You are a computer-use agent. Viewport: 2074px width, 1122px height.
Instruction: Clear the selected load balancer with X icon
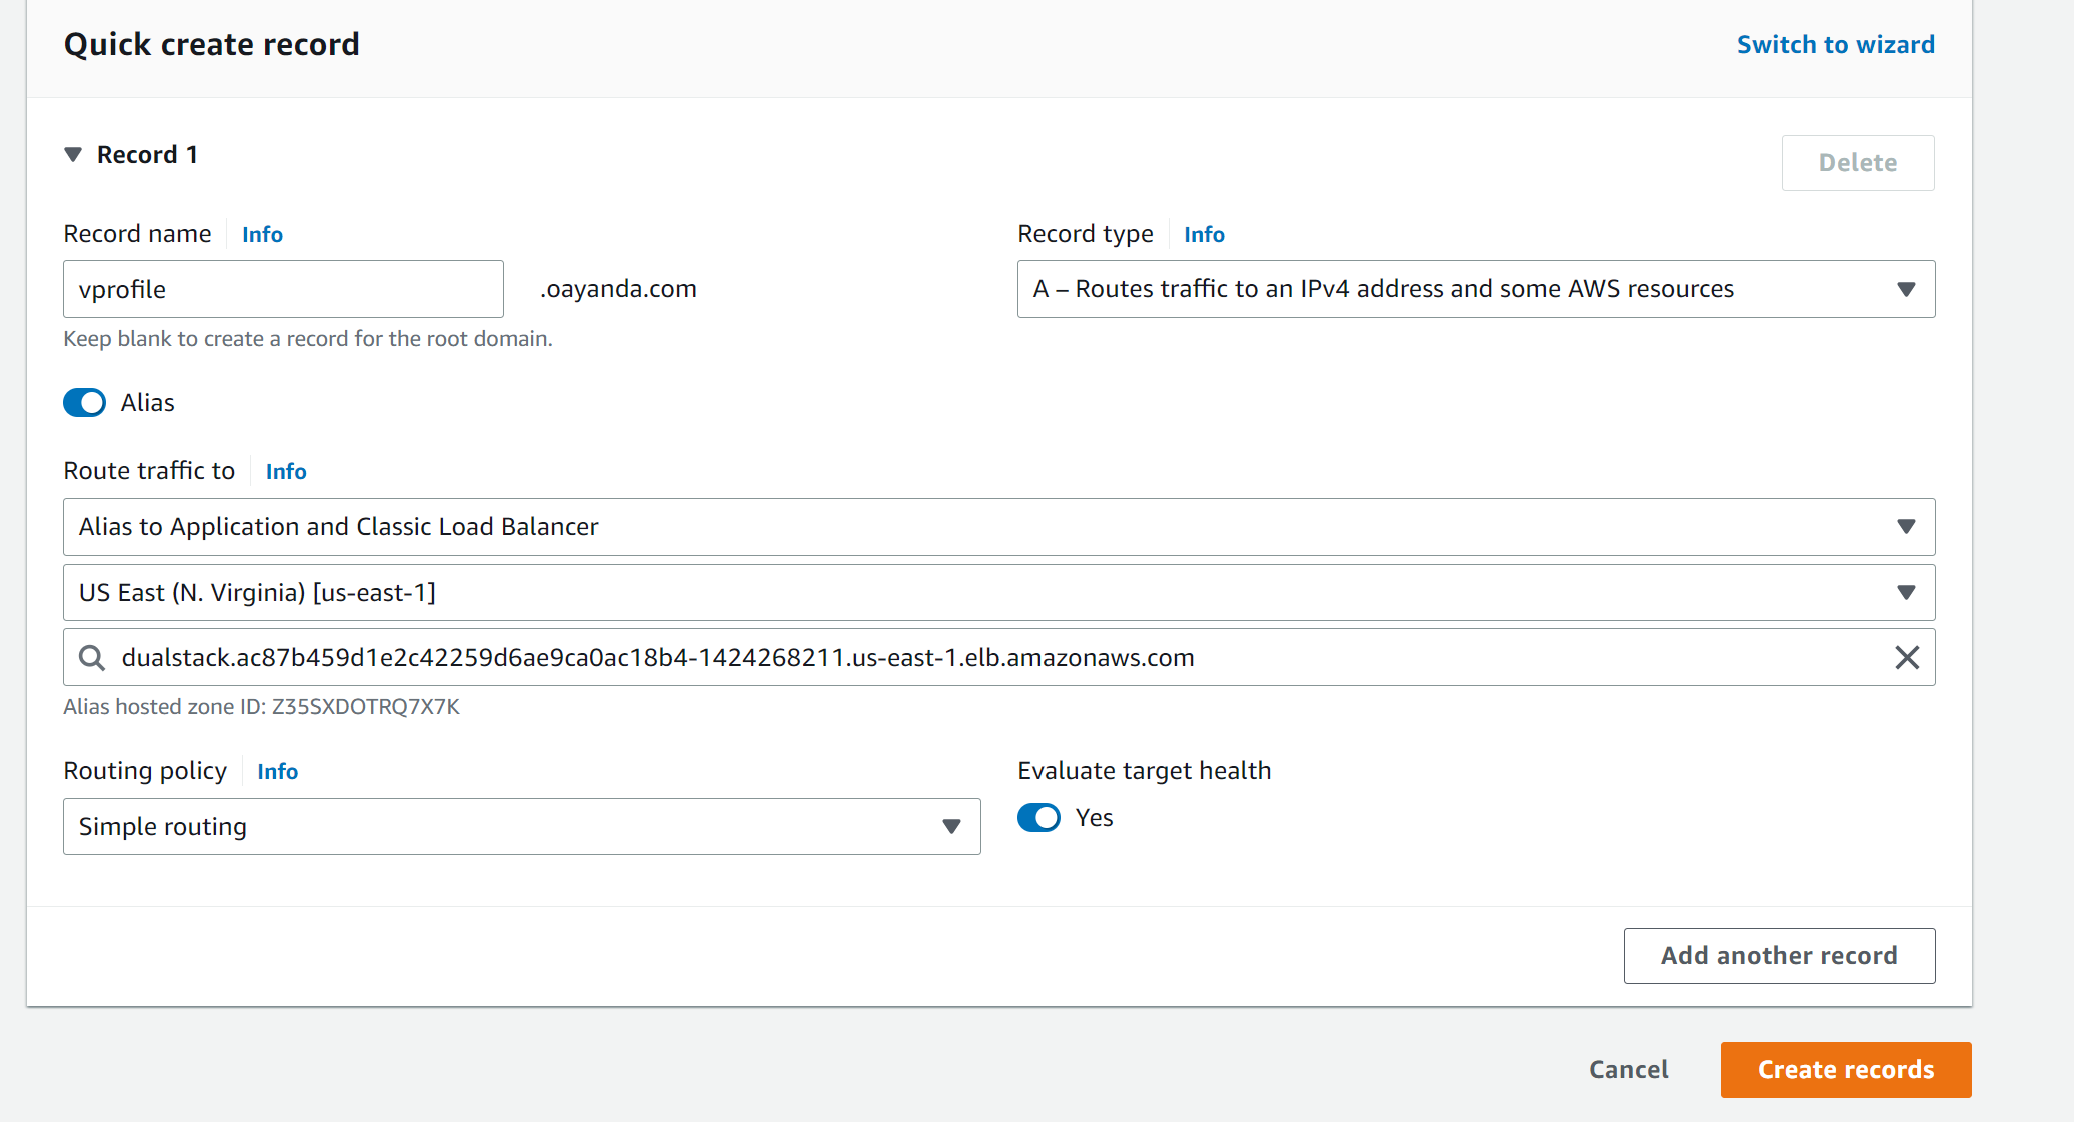[x=1907, y=658]
